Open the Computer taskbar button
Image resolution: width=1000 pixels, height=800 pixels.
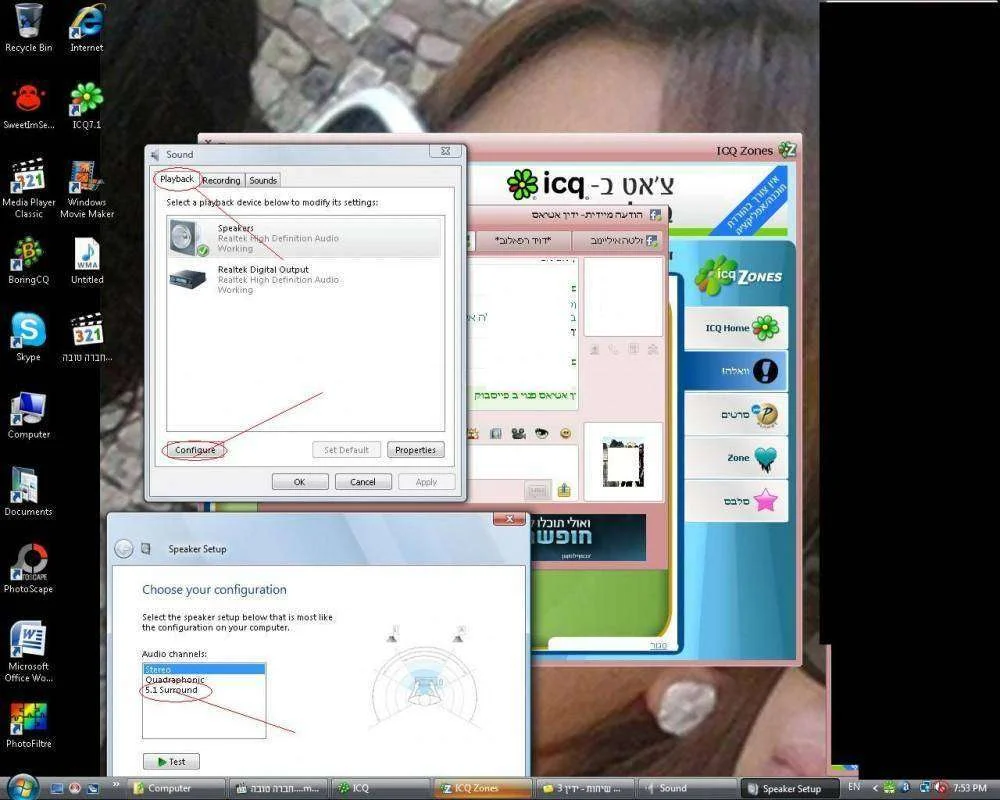click(x=177, y=788)
